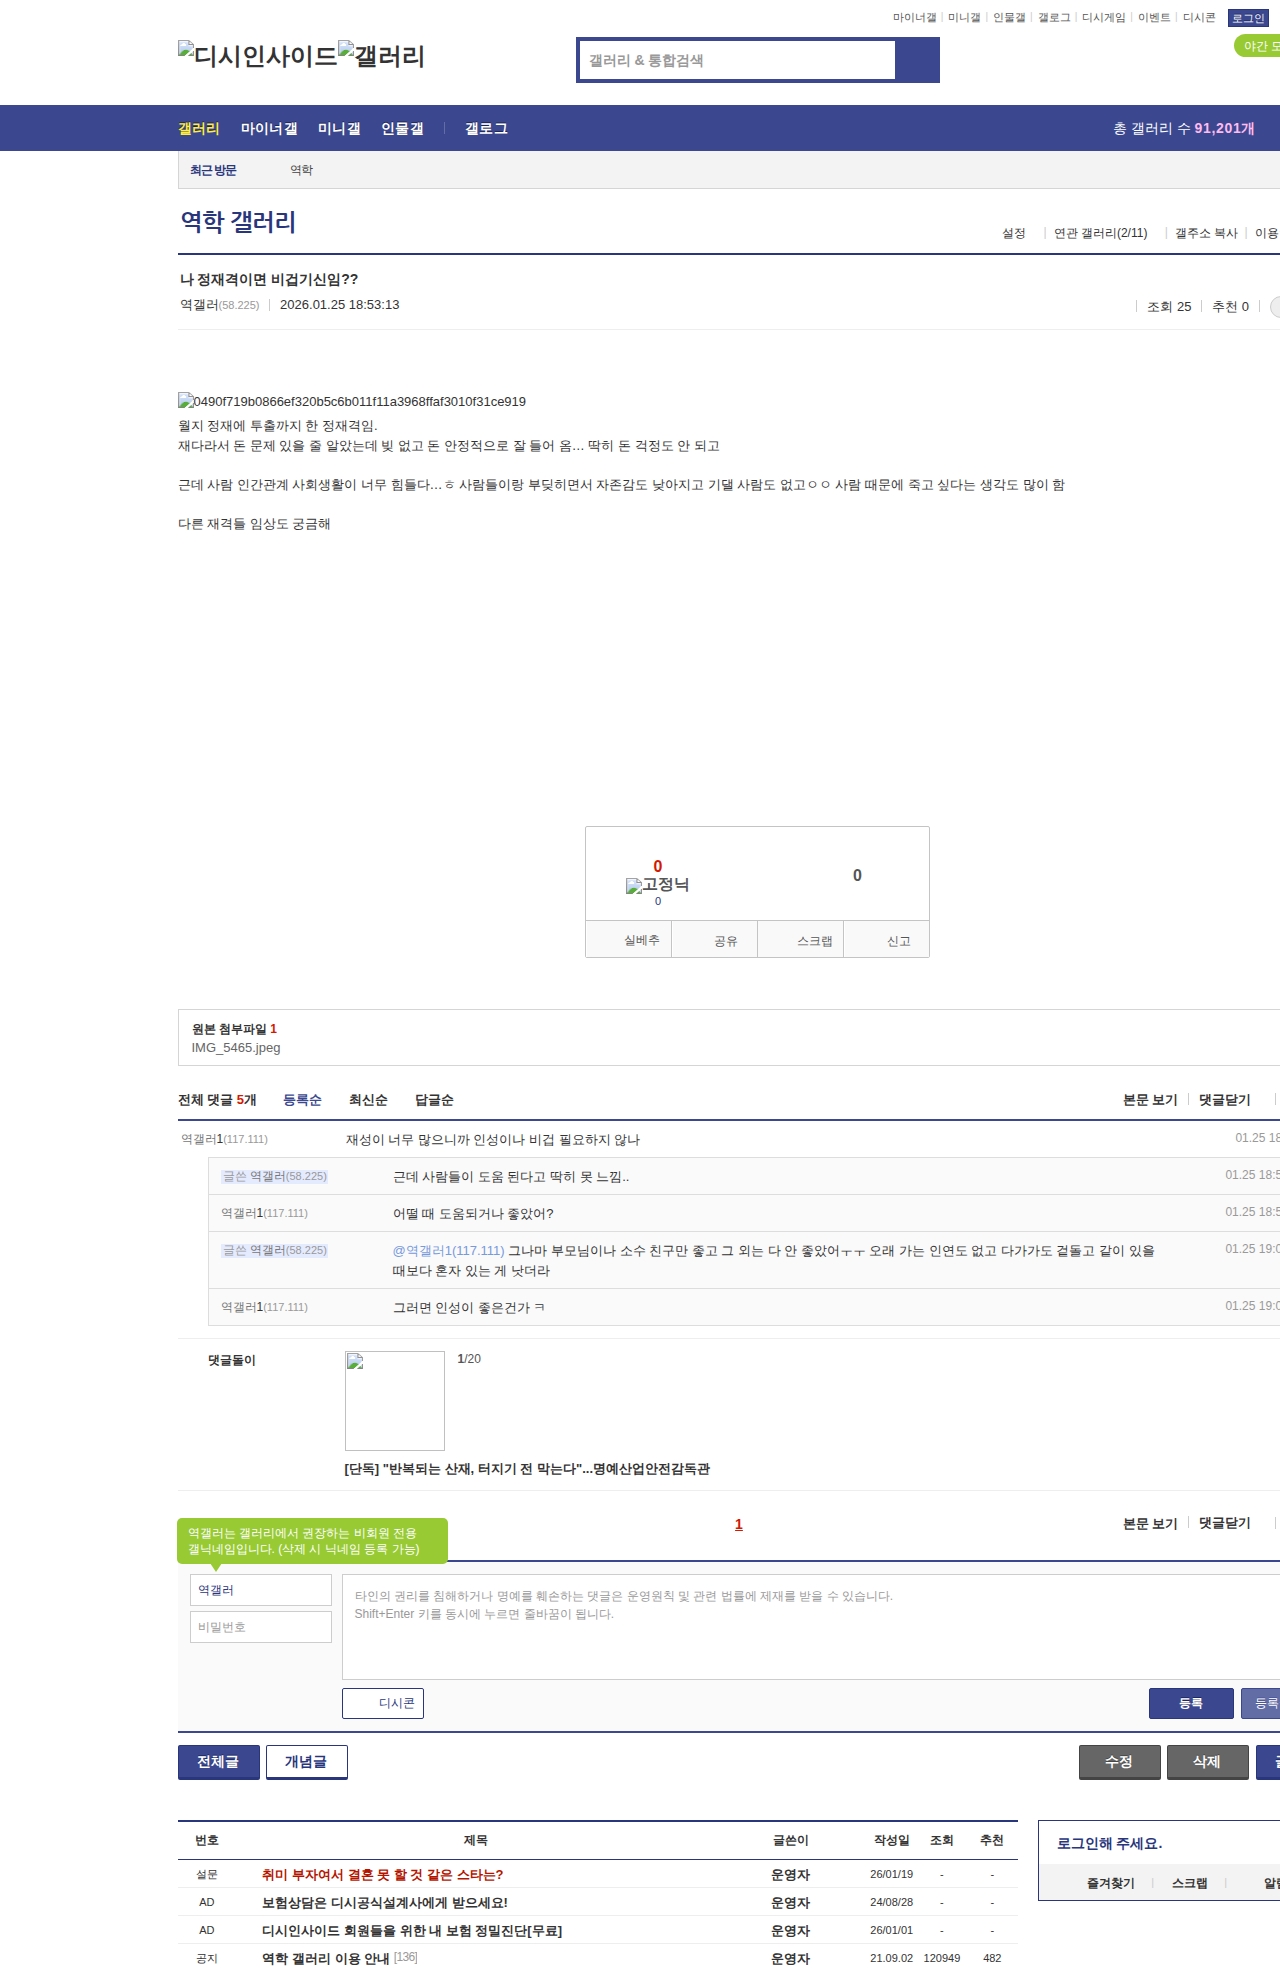The height and width of the screenshot is (1970, 1280).
Task: Open 갤로그 in the top utility links
Action: click(1054, 18)
